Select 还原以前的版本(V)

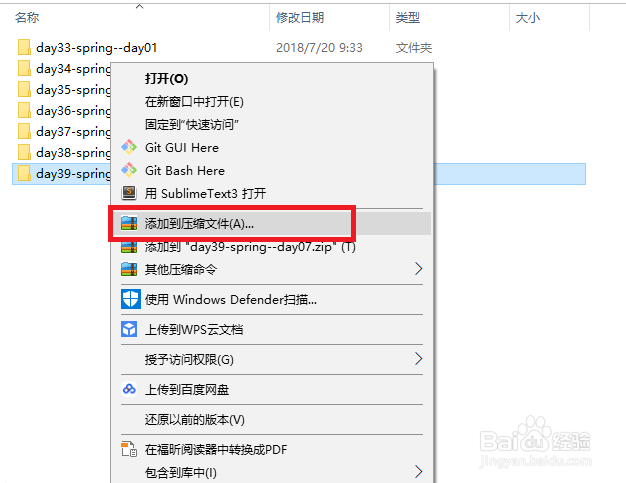point(194,420)
